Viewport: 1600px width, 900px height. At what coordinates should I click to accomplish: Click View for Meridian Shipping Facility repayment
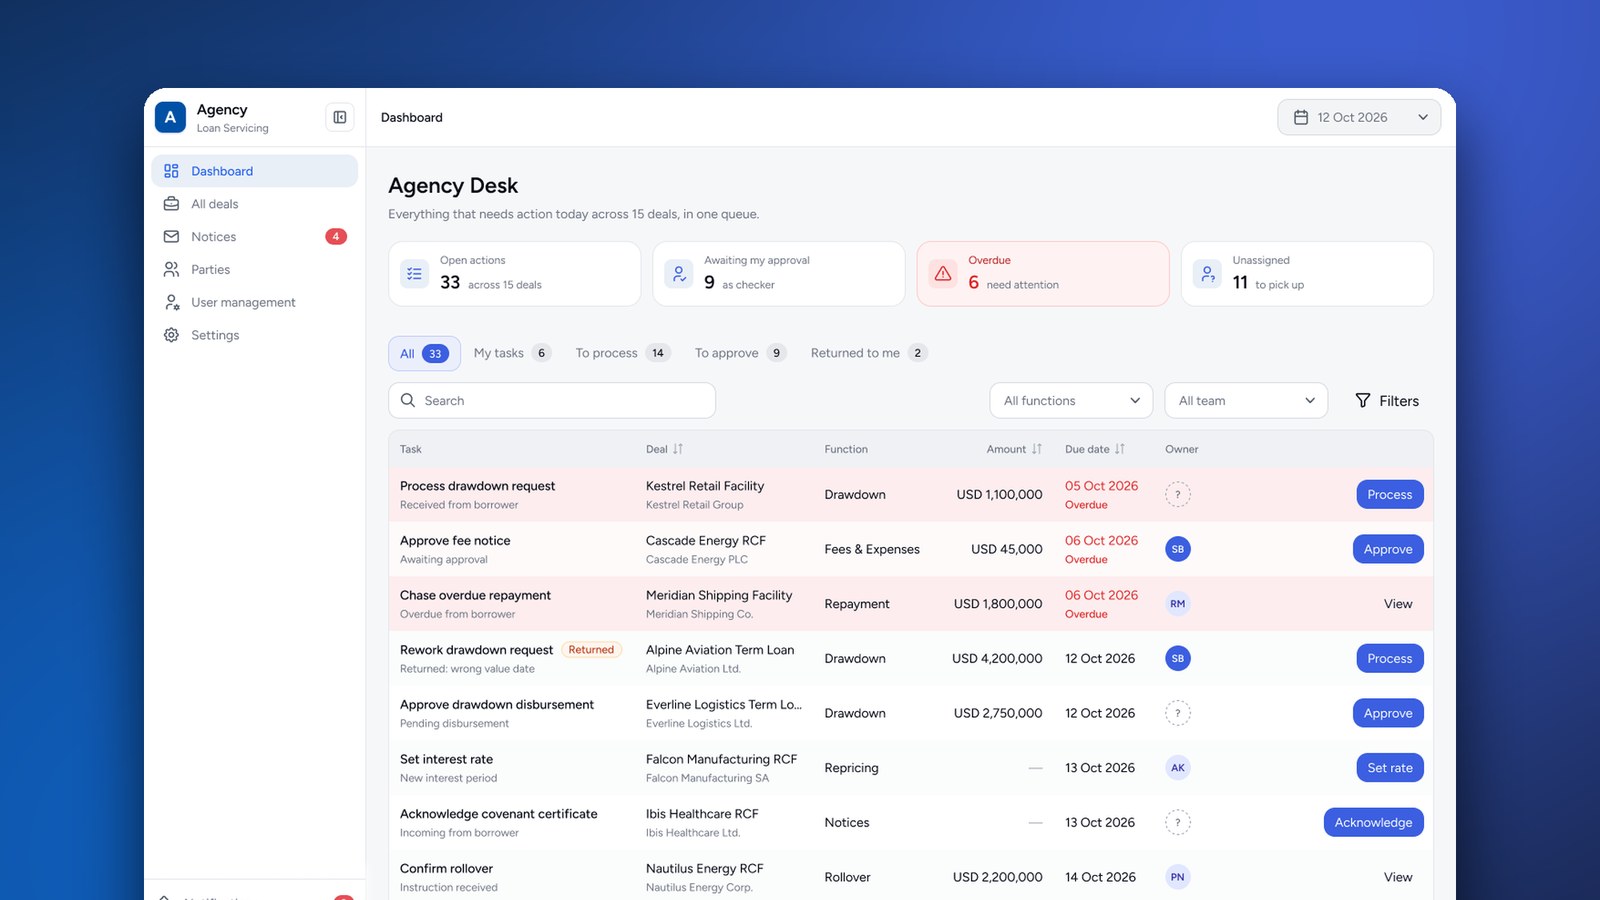pyautogui.click(x=1398, y=604)
